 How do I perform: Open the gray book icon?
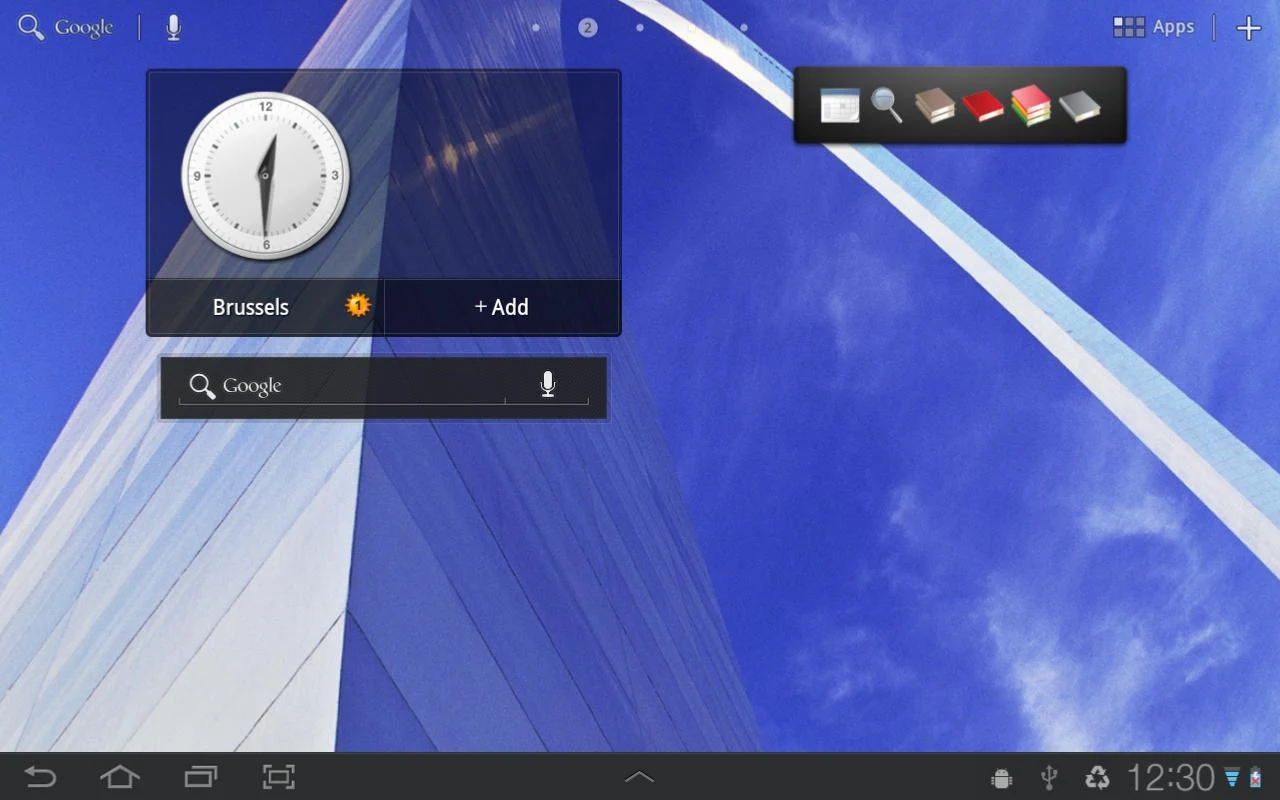1080,106
